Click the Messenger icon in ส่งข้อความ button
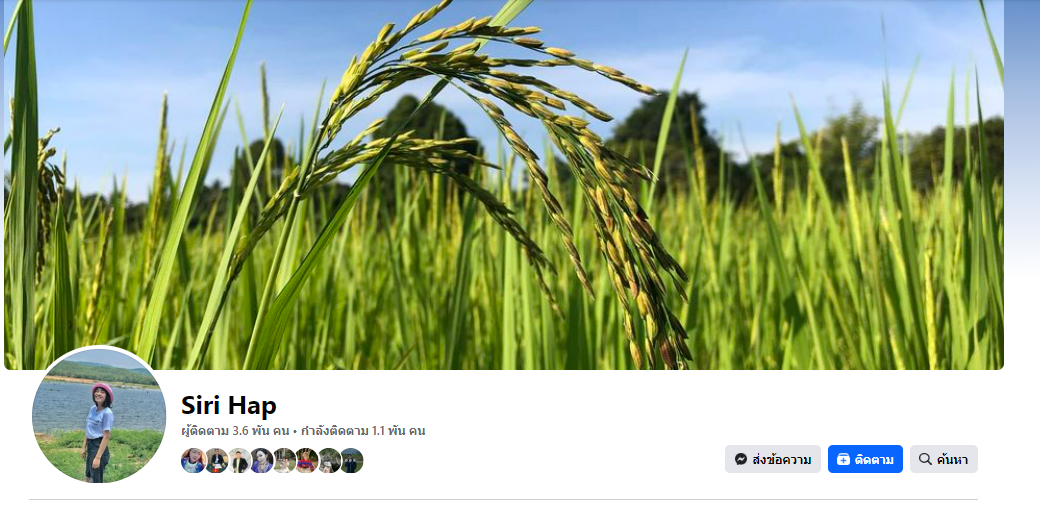Viewport: 1040px width, 508px height. point(741,459)
